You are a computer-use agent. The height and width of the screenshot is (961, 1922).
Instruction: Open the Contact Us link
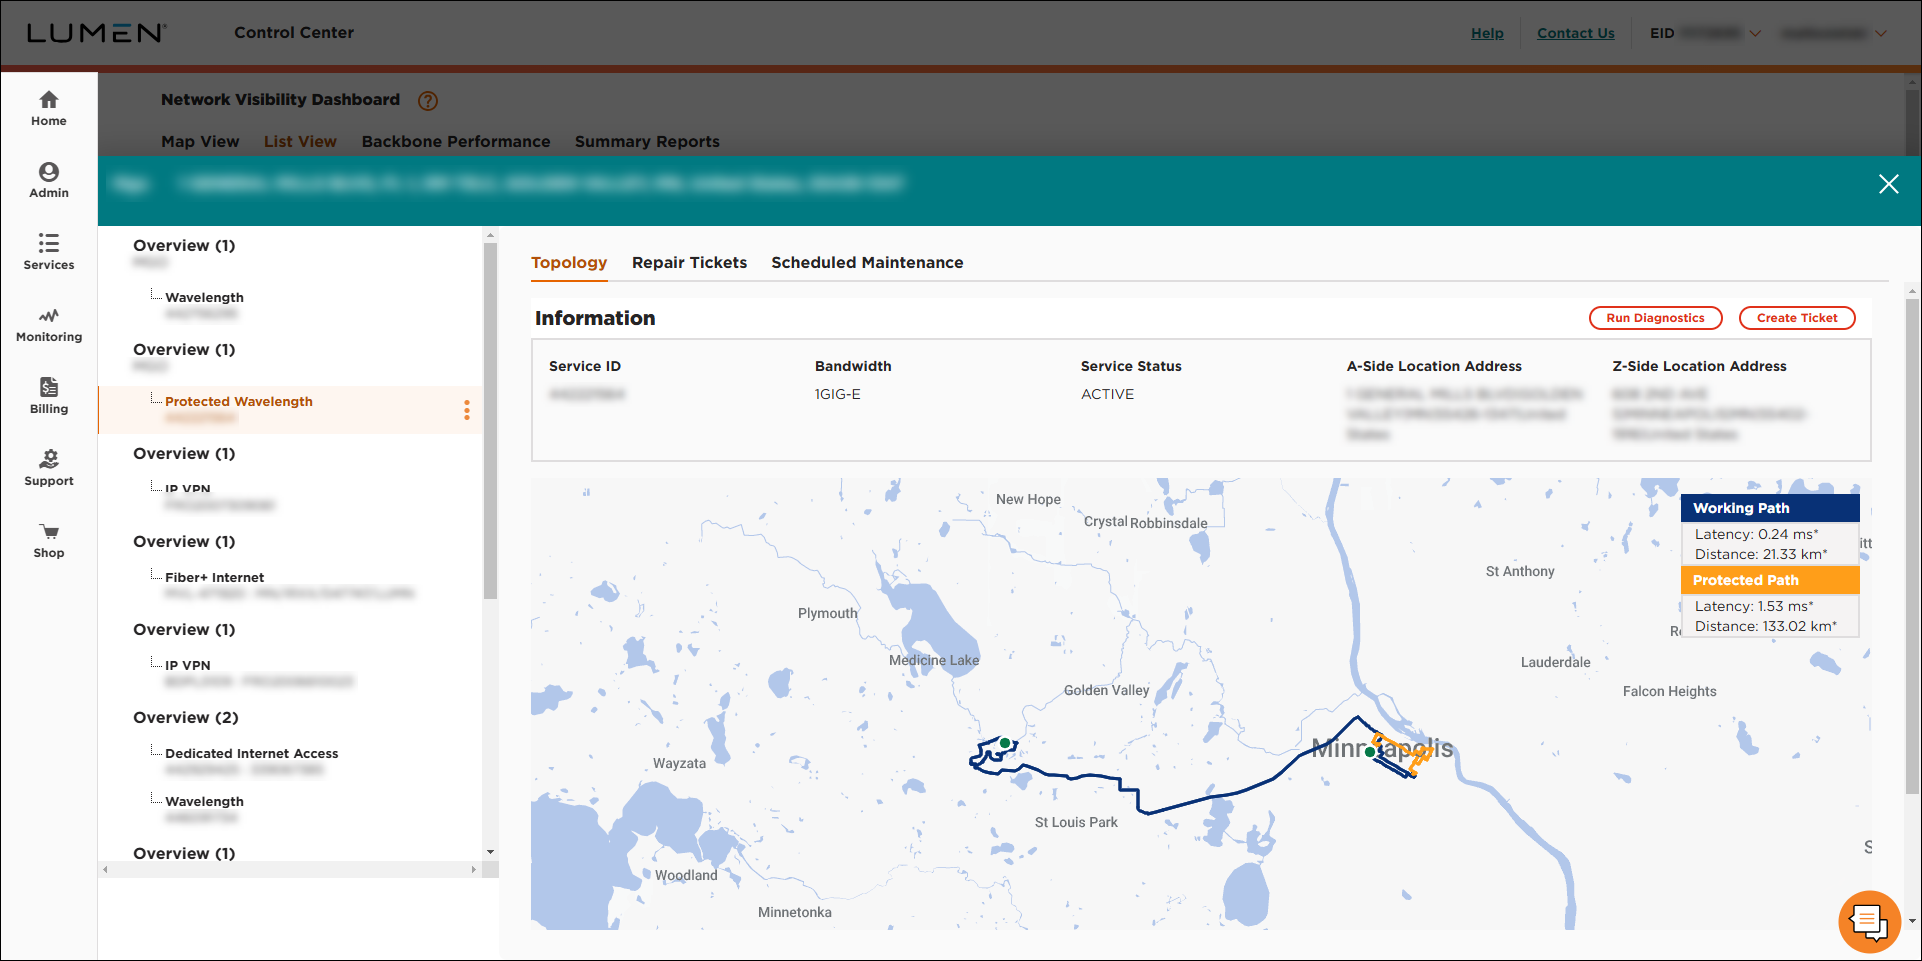(x=1575, y=33)
